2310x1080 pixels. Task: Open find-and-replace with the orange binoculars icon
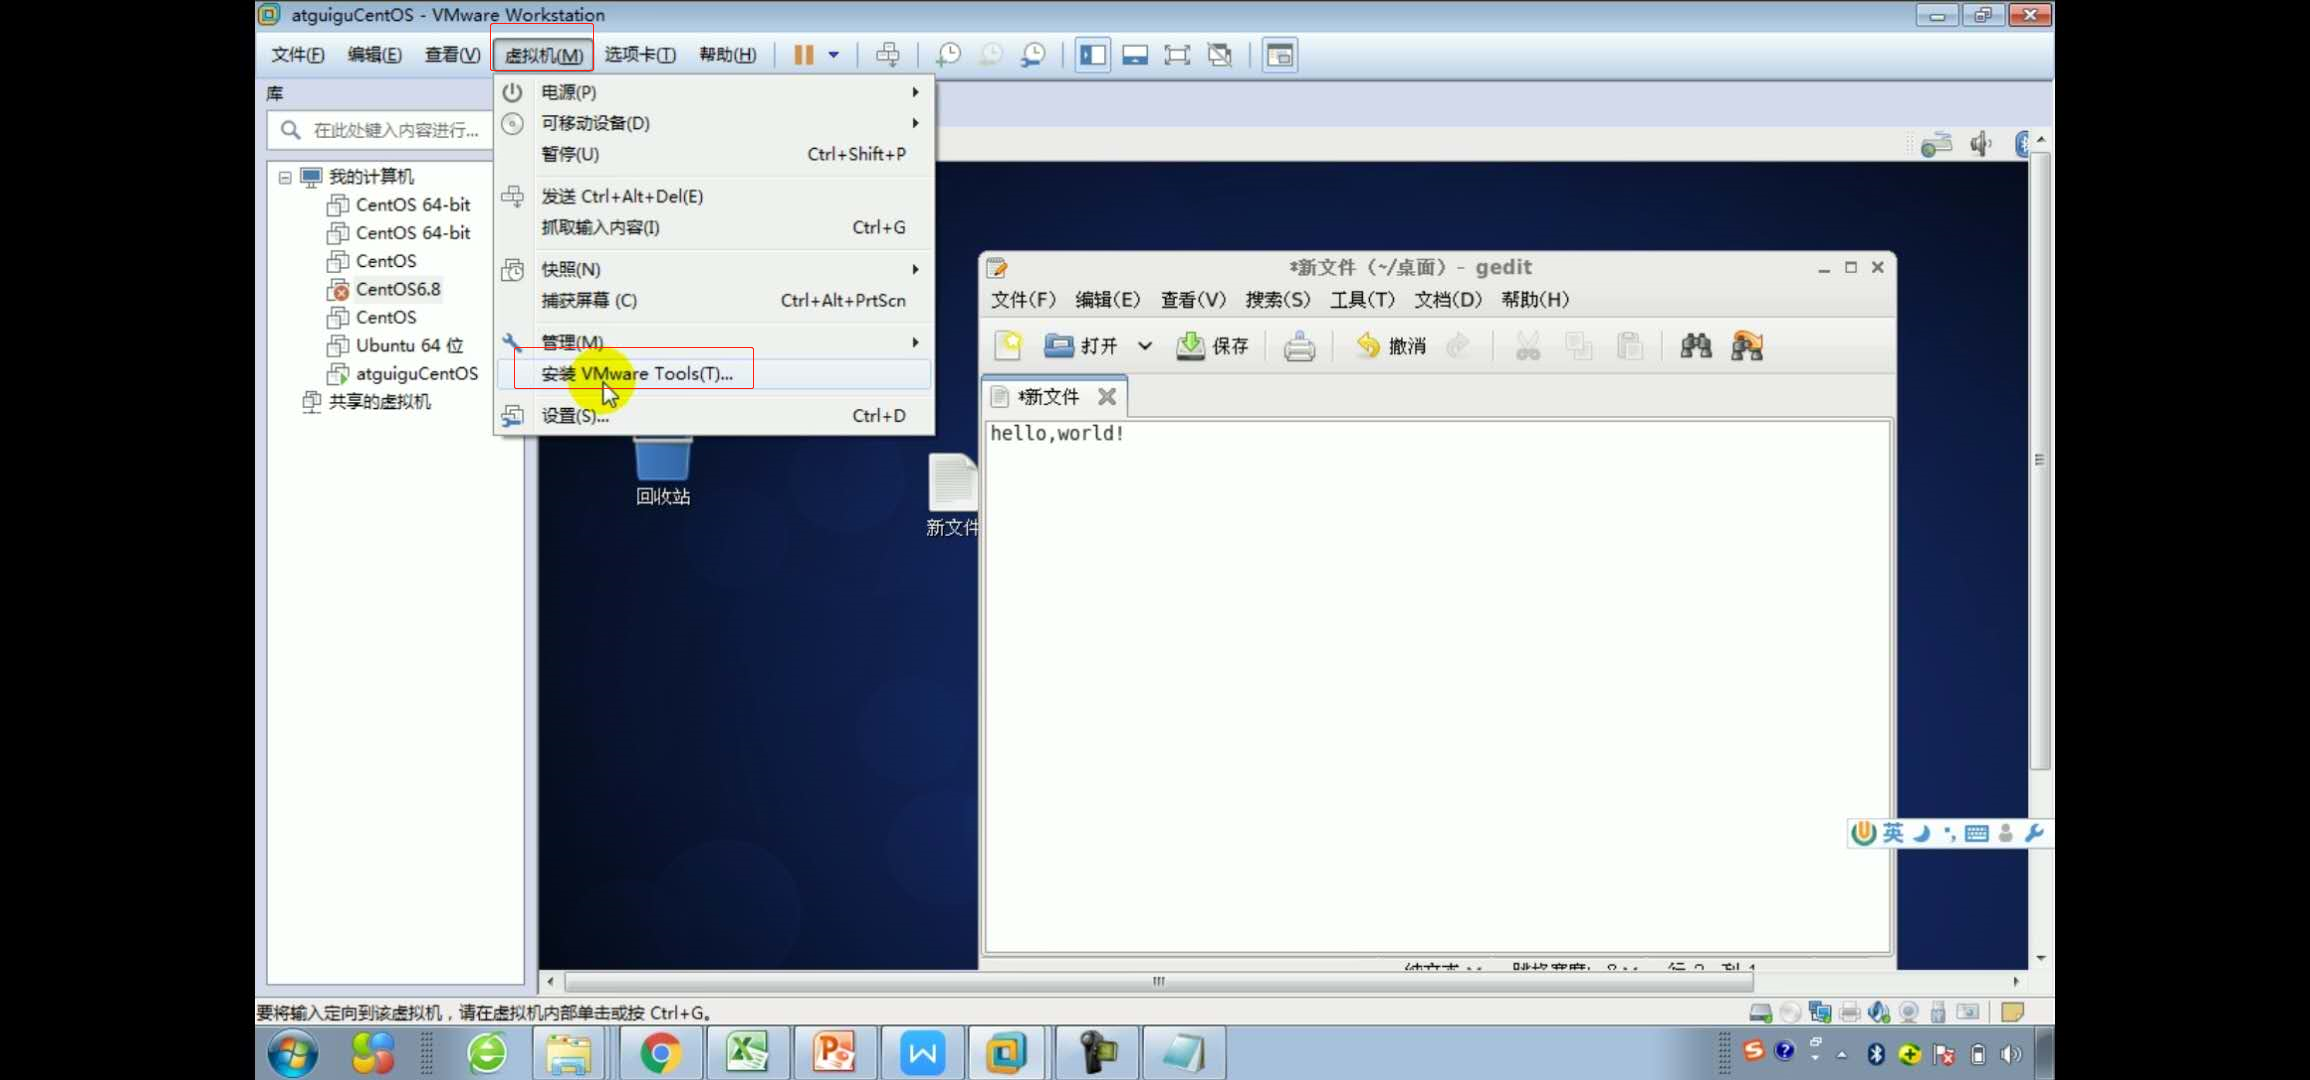pos(1748,345)
